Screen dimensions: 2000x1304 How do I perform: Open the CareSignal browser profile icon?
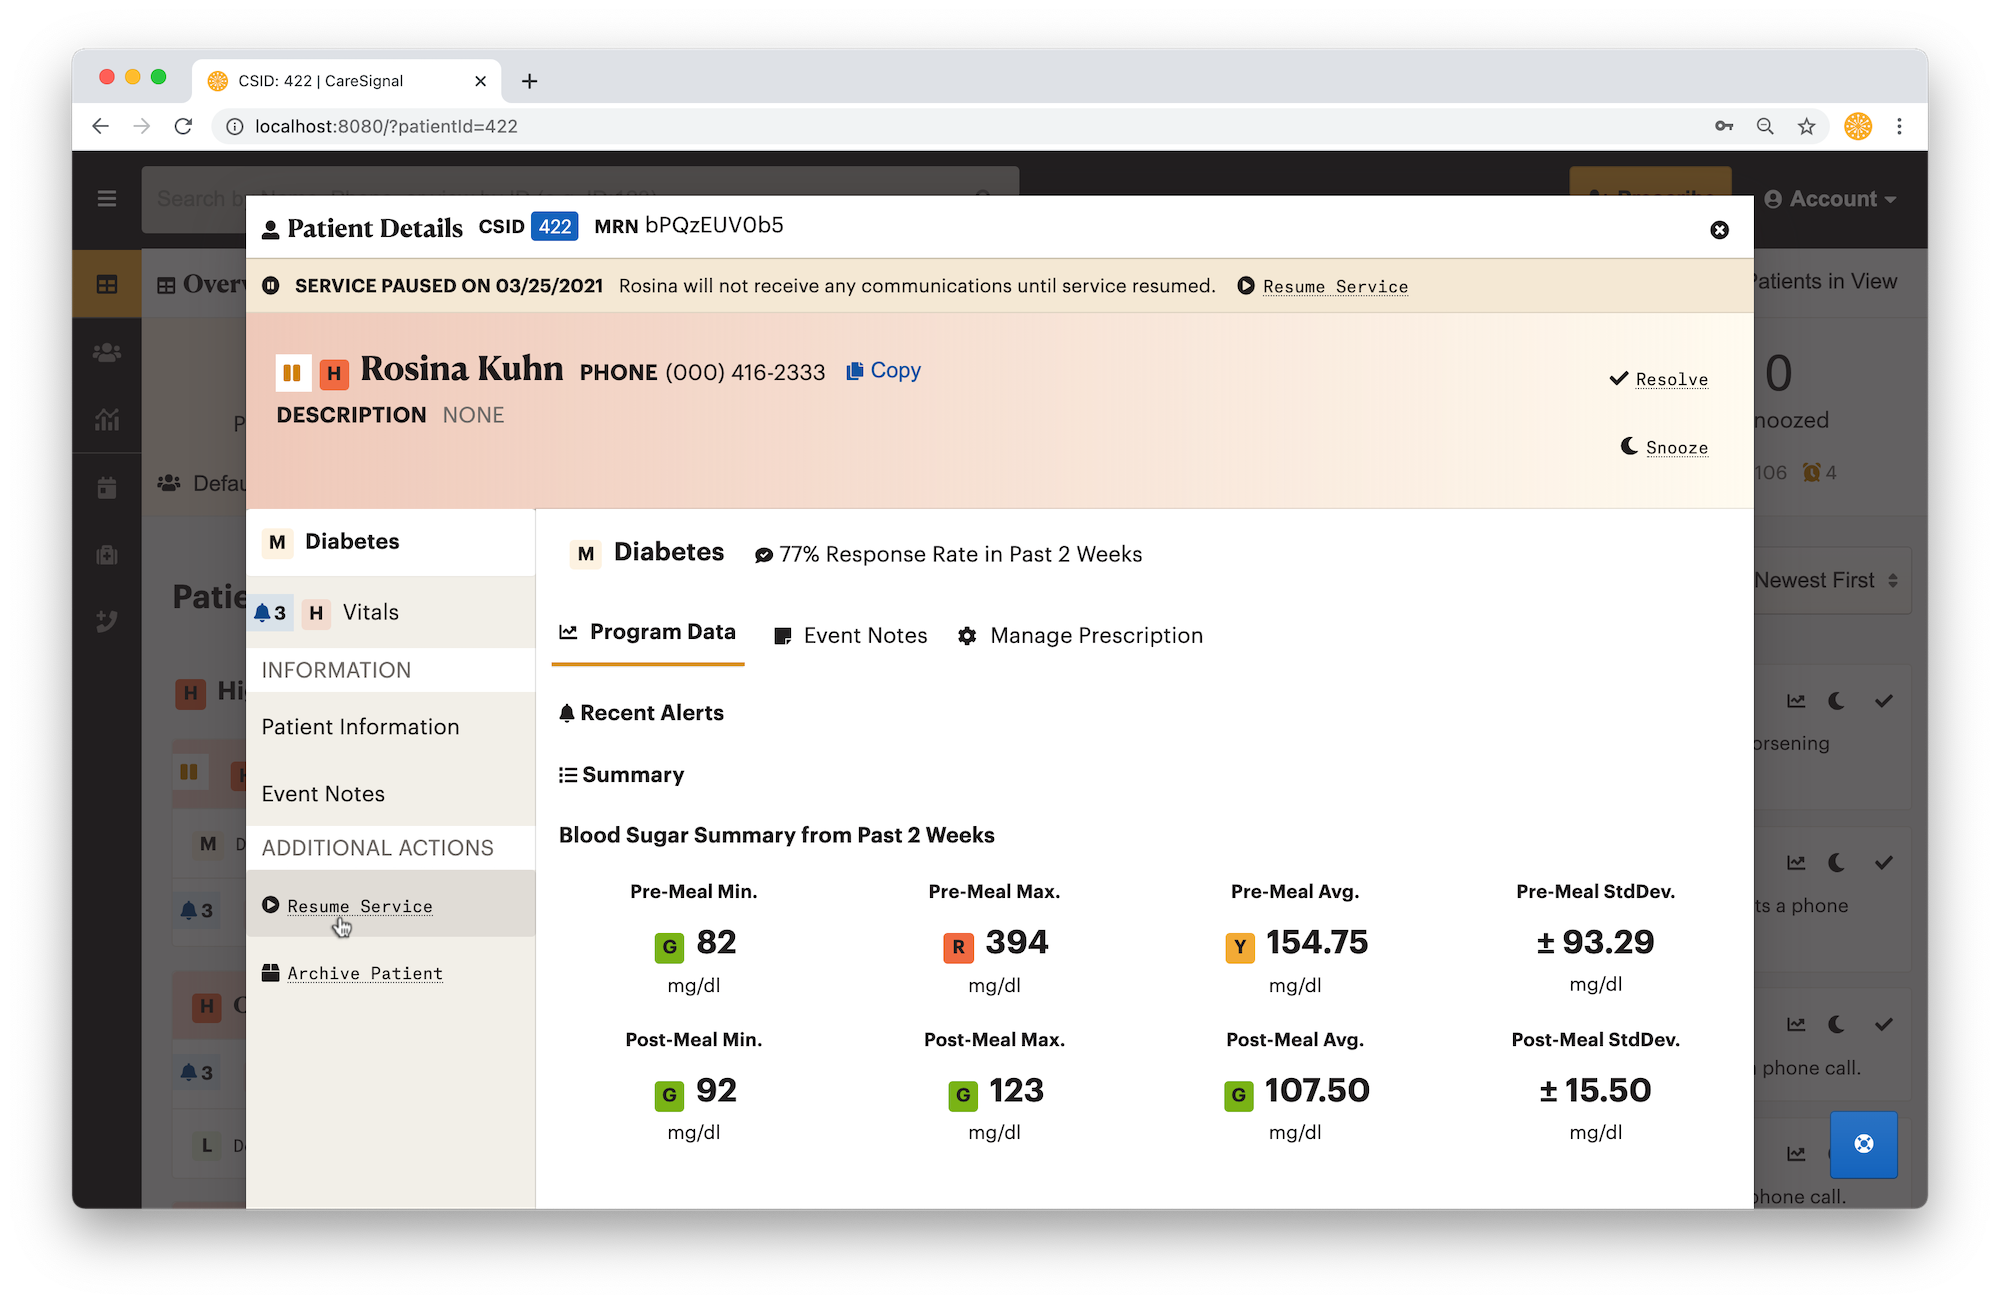coord(1858,126)
